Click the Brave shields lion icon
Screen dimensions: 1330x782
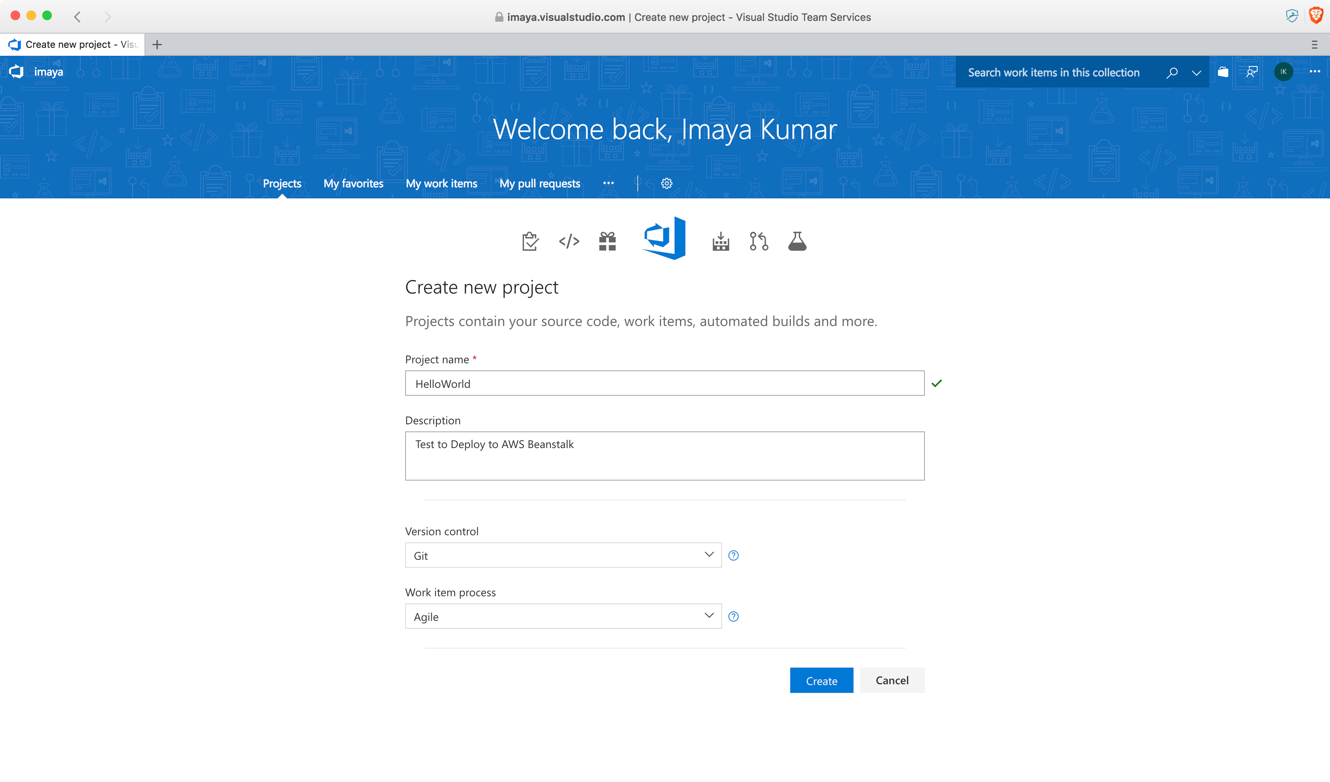pos(1316,16)
